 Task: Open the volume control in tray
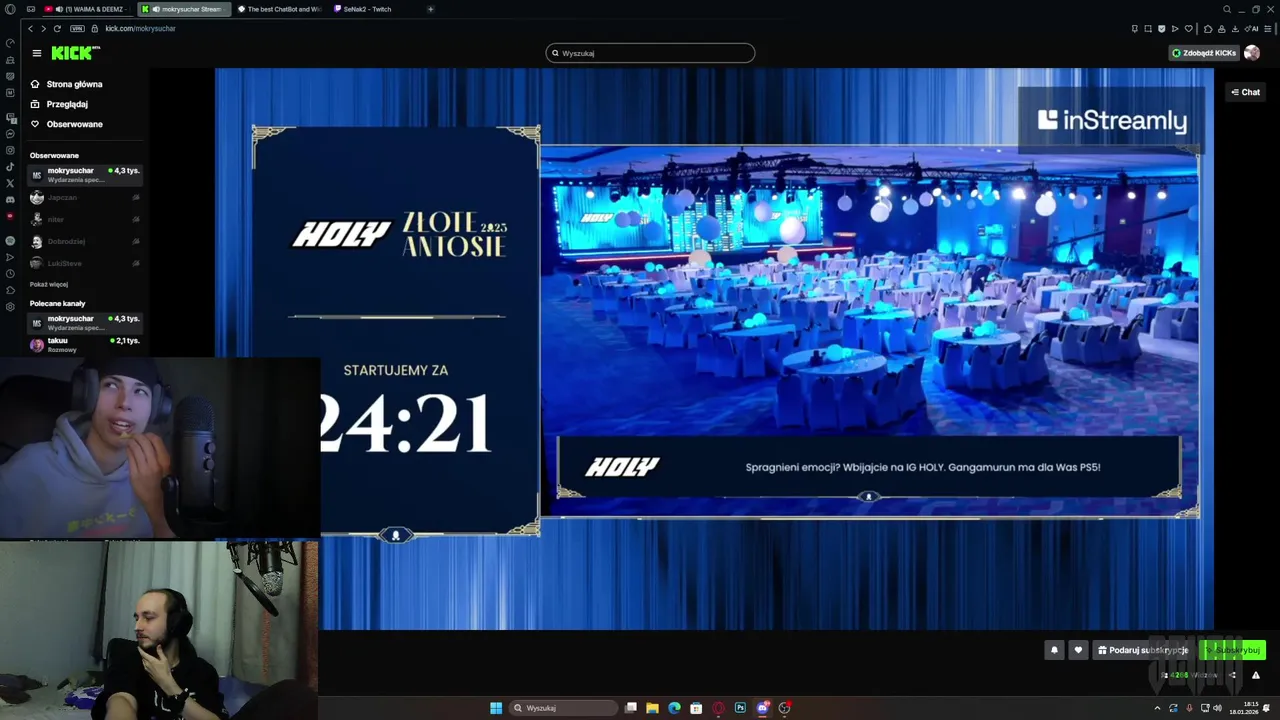point(1217,708)
